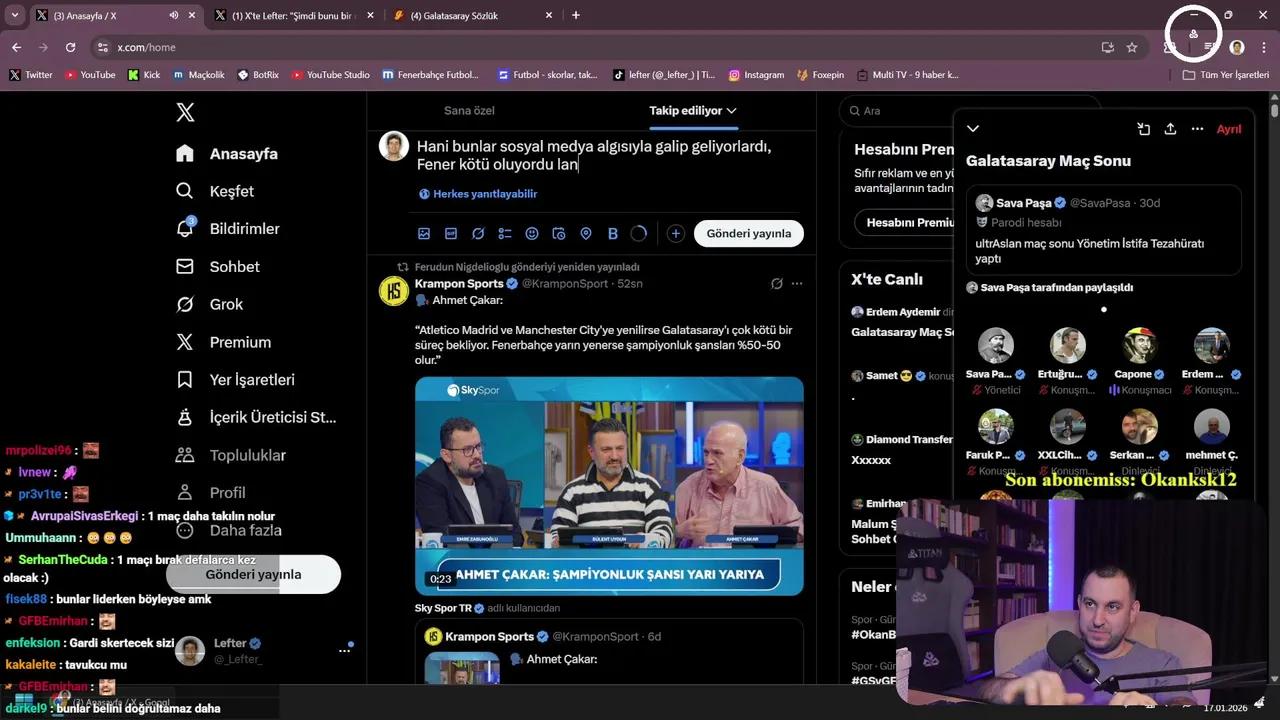The width and height of the screenshot is (1280, 720).
Task: Open the YouTube bookmark
Action: [90, 75]
